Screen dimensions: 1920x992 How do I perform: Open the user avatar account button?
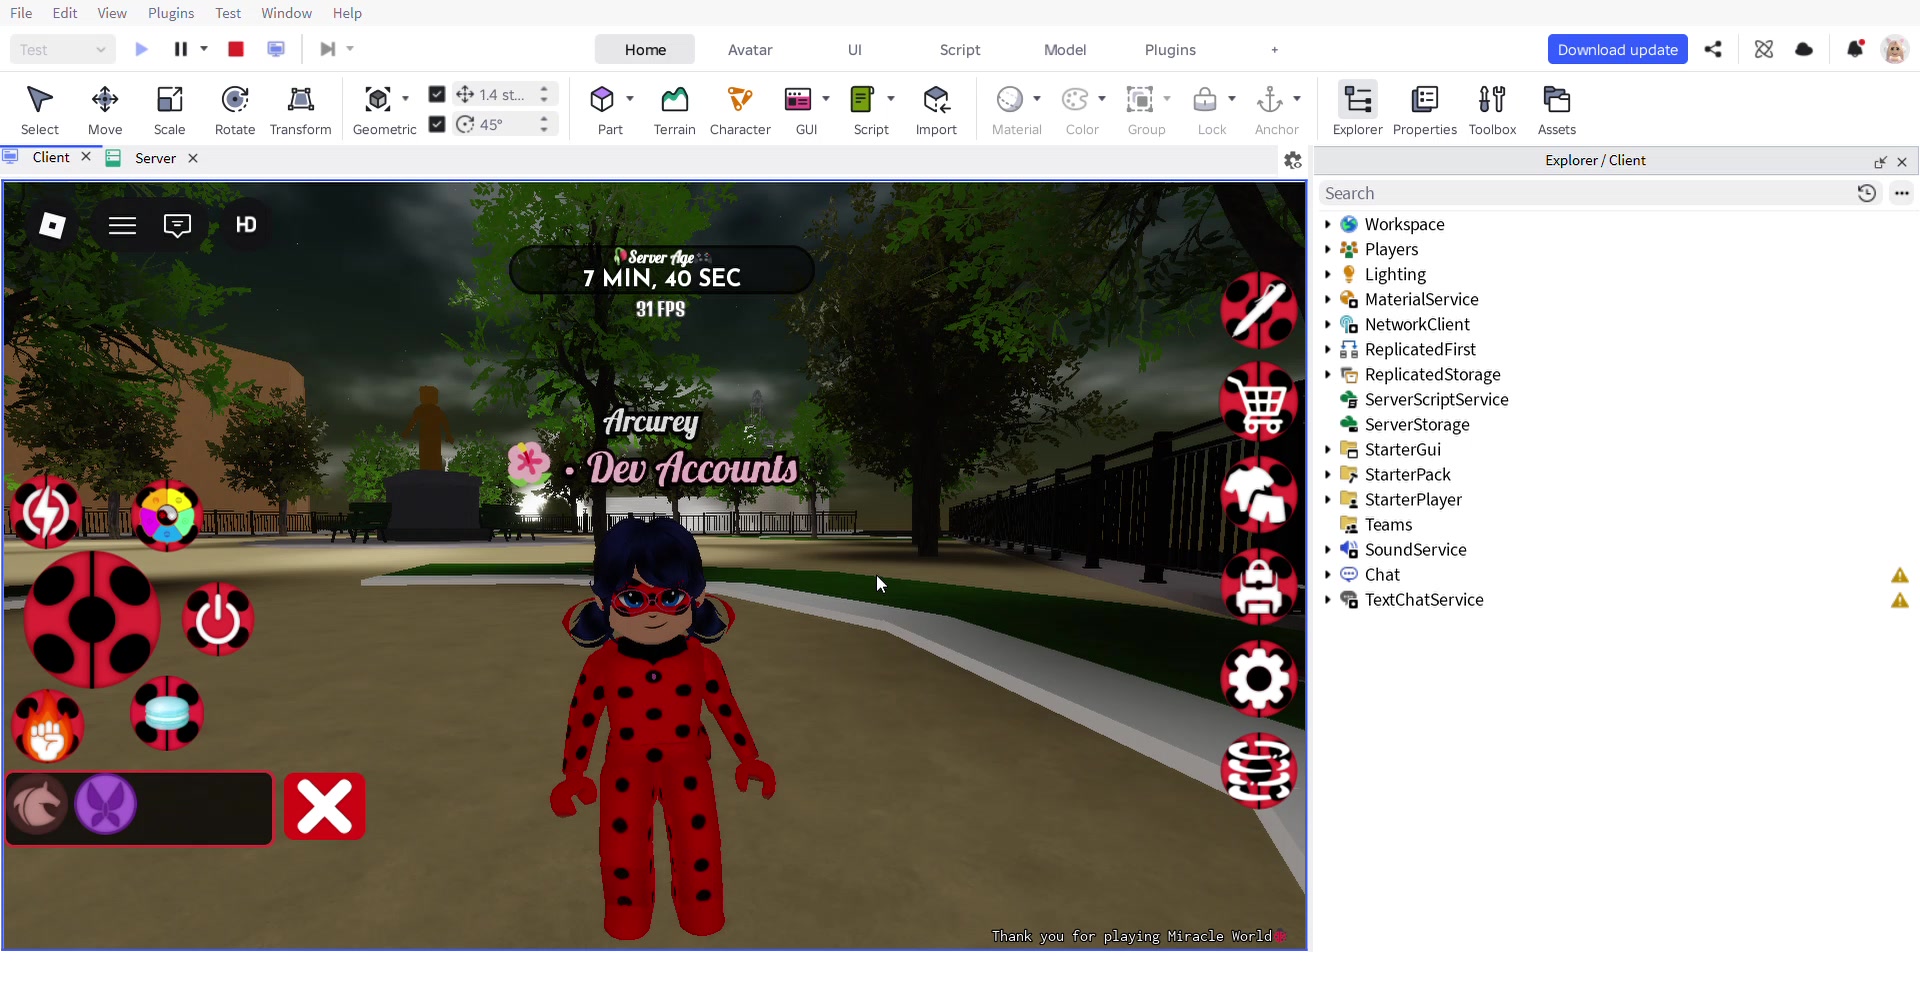coord(1894,49)
